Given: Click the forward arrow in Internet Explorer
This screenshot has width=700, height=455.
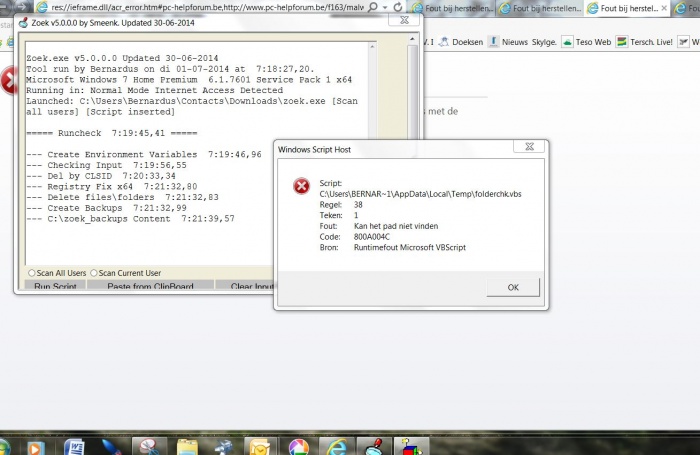Looking at the screenshot, I should (x=21, y=6).
